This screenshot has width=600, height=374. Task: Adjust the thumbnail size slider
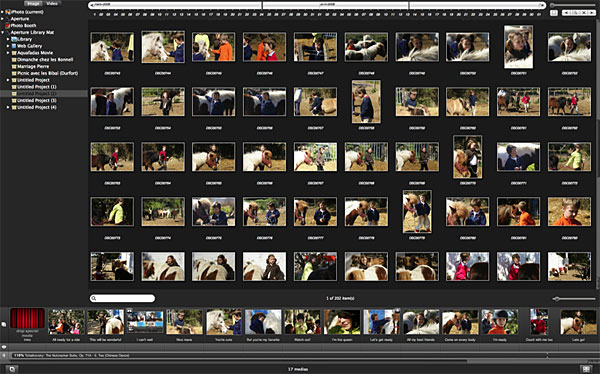(574, 299)
